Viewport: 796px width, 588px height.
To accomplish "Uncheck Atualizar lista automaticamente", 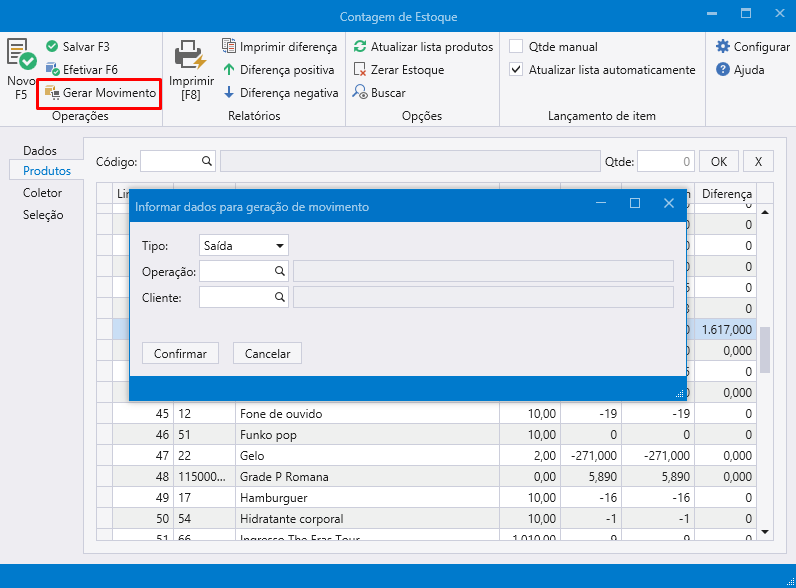I will point(516,70).
